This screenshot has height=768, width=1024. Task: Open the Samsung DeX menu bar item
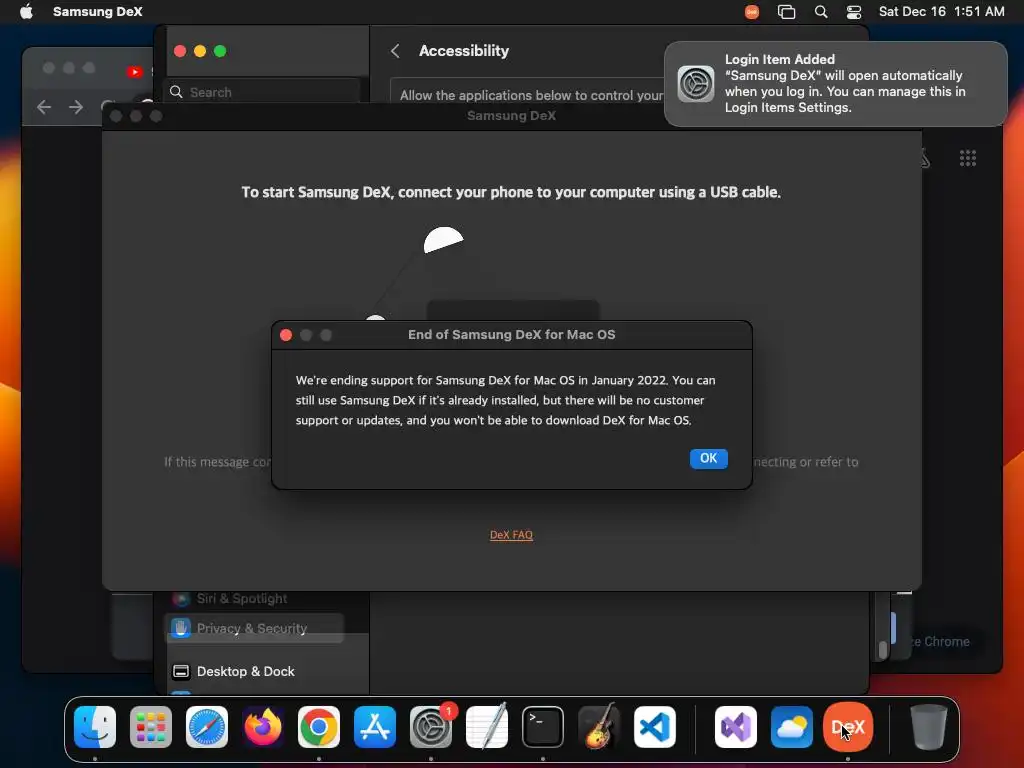97,12
